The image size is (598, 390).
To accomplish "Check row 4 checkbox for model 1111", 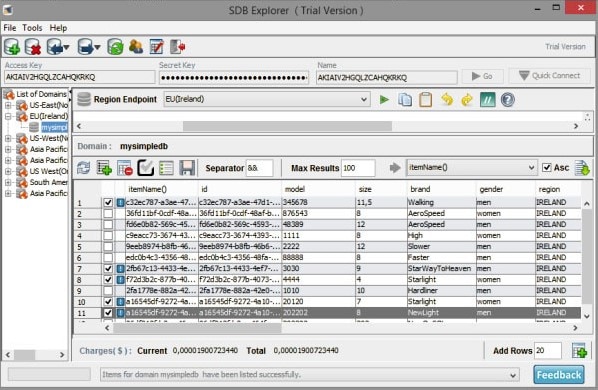I will point(108,236).
